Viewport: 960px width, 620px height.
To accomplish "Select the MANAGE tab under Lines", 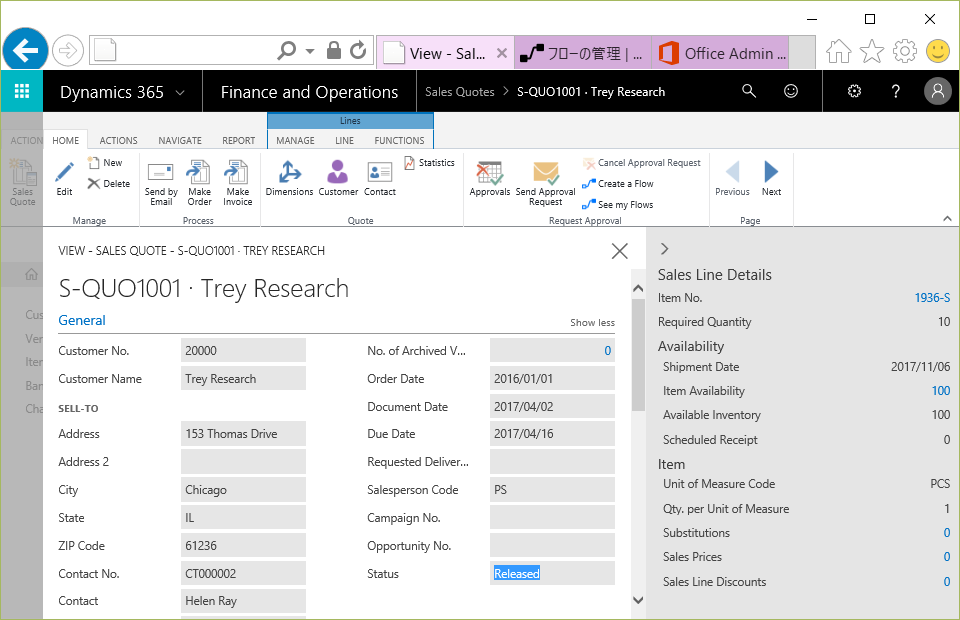I will 295,140.
